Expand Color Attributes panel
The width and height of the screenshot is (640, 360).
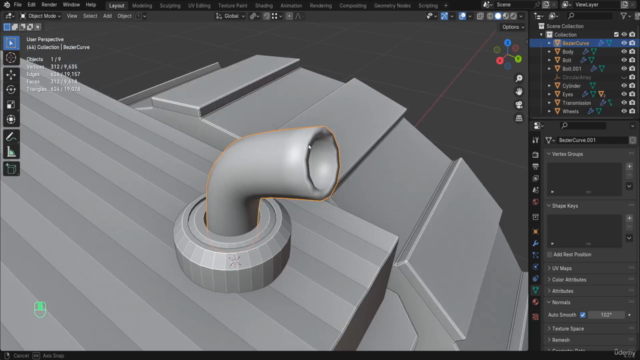tap(569, 280)
